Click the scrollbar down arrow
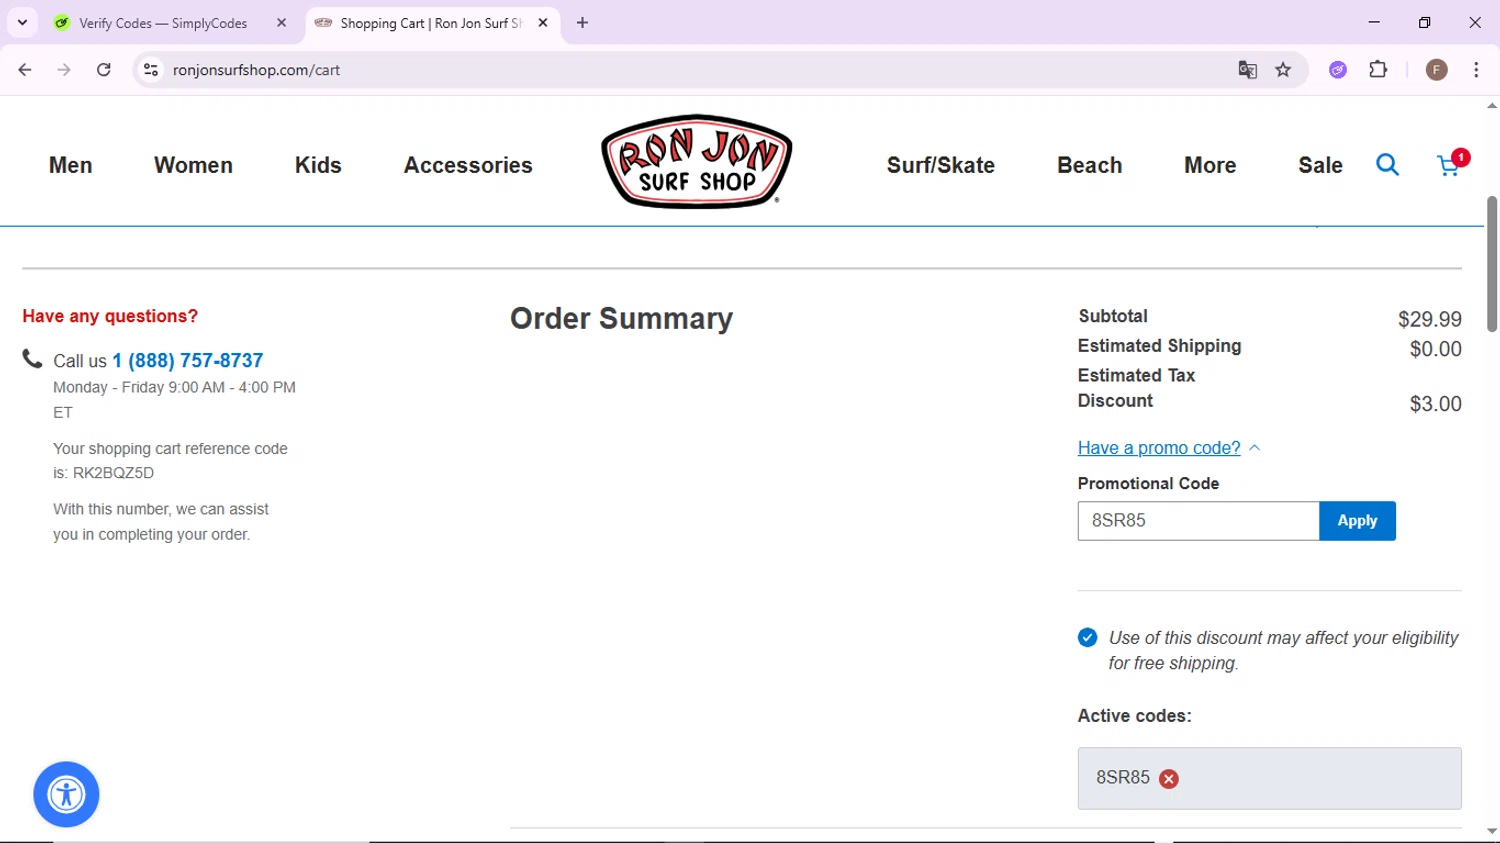1500x843 pixels. point(1492,831)
